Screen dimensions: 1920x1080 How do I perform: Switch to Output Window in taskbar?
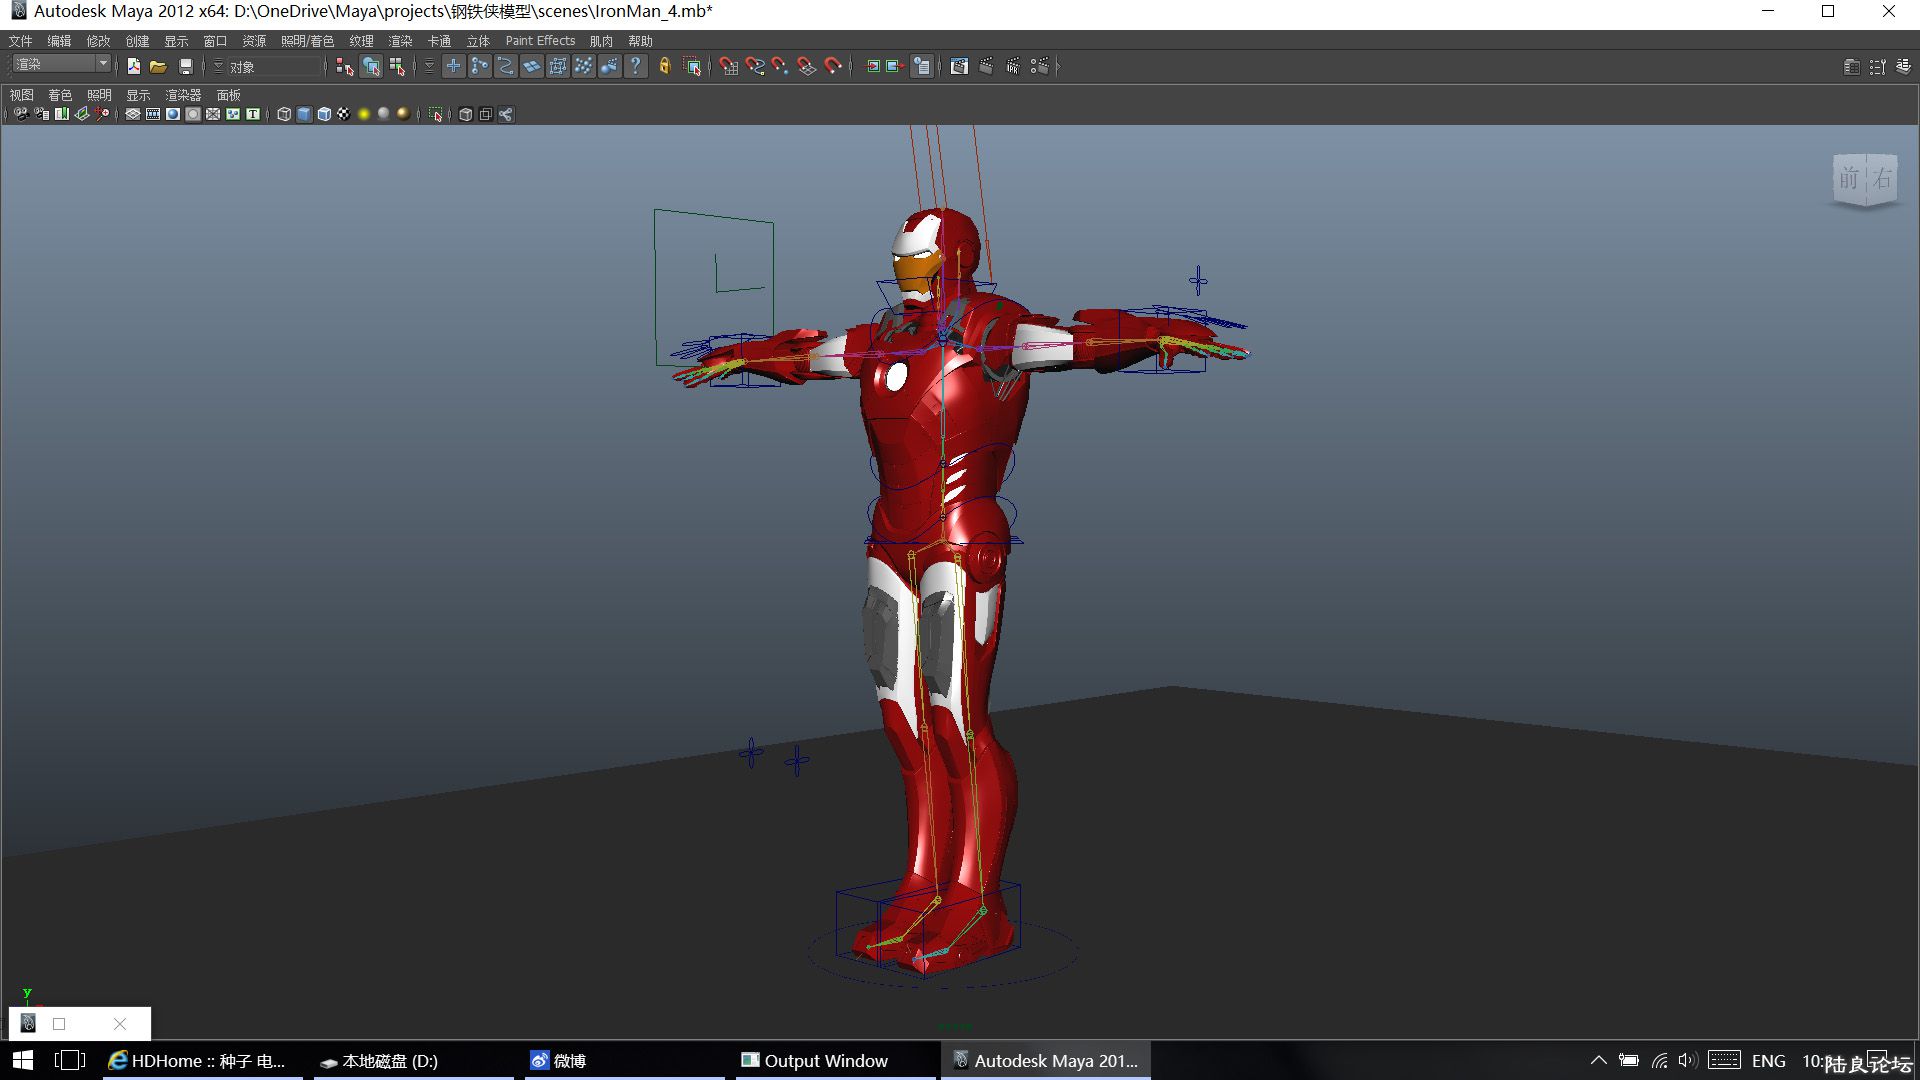pos(815,1061)
